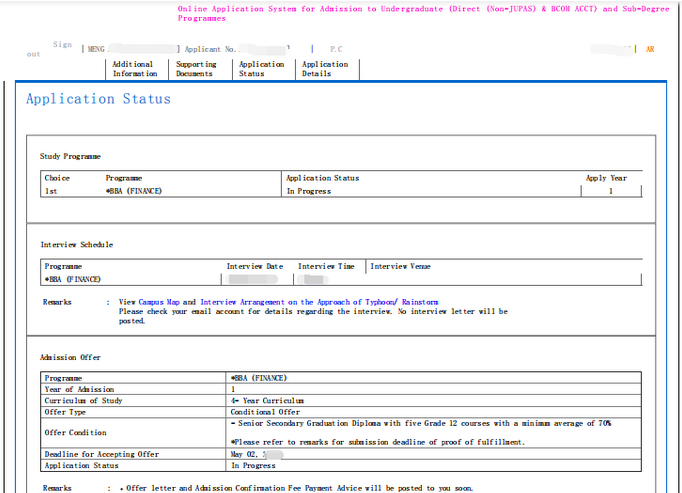Click the AR link at top right

(x=650, y=49)
